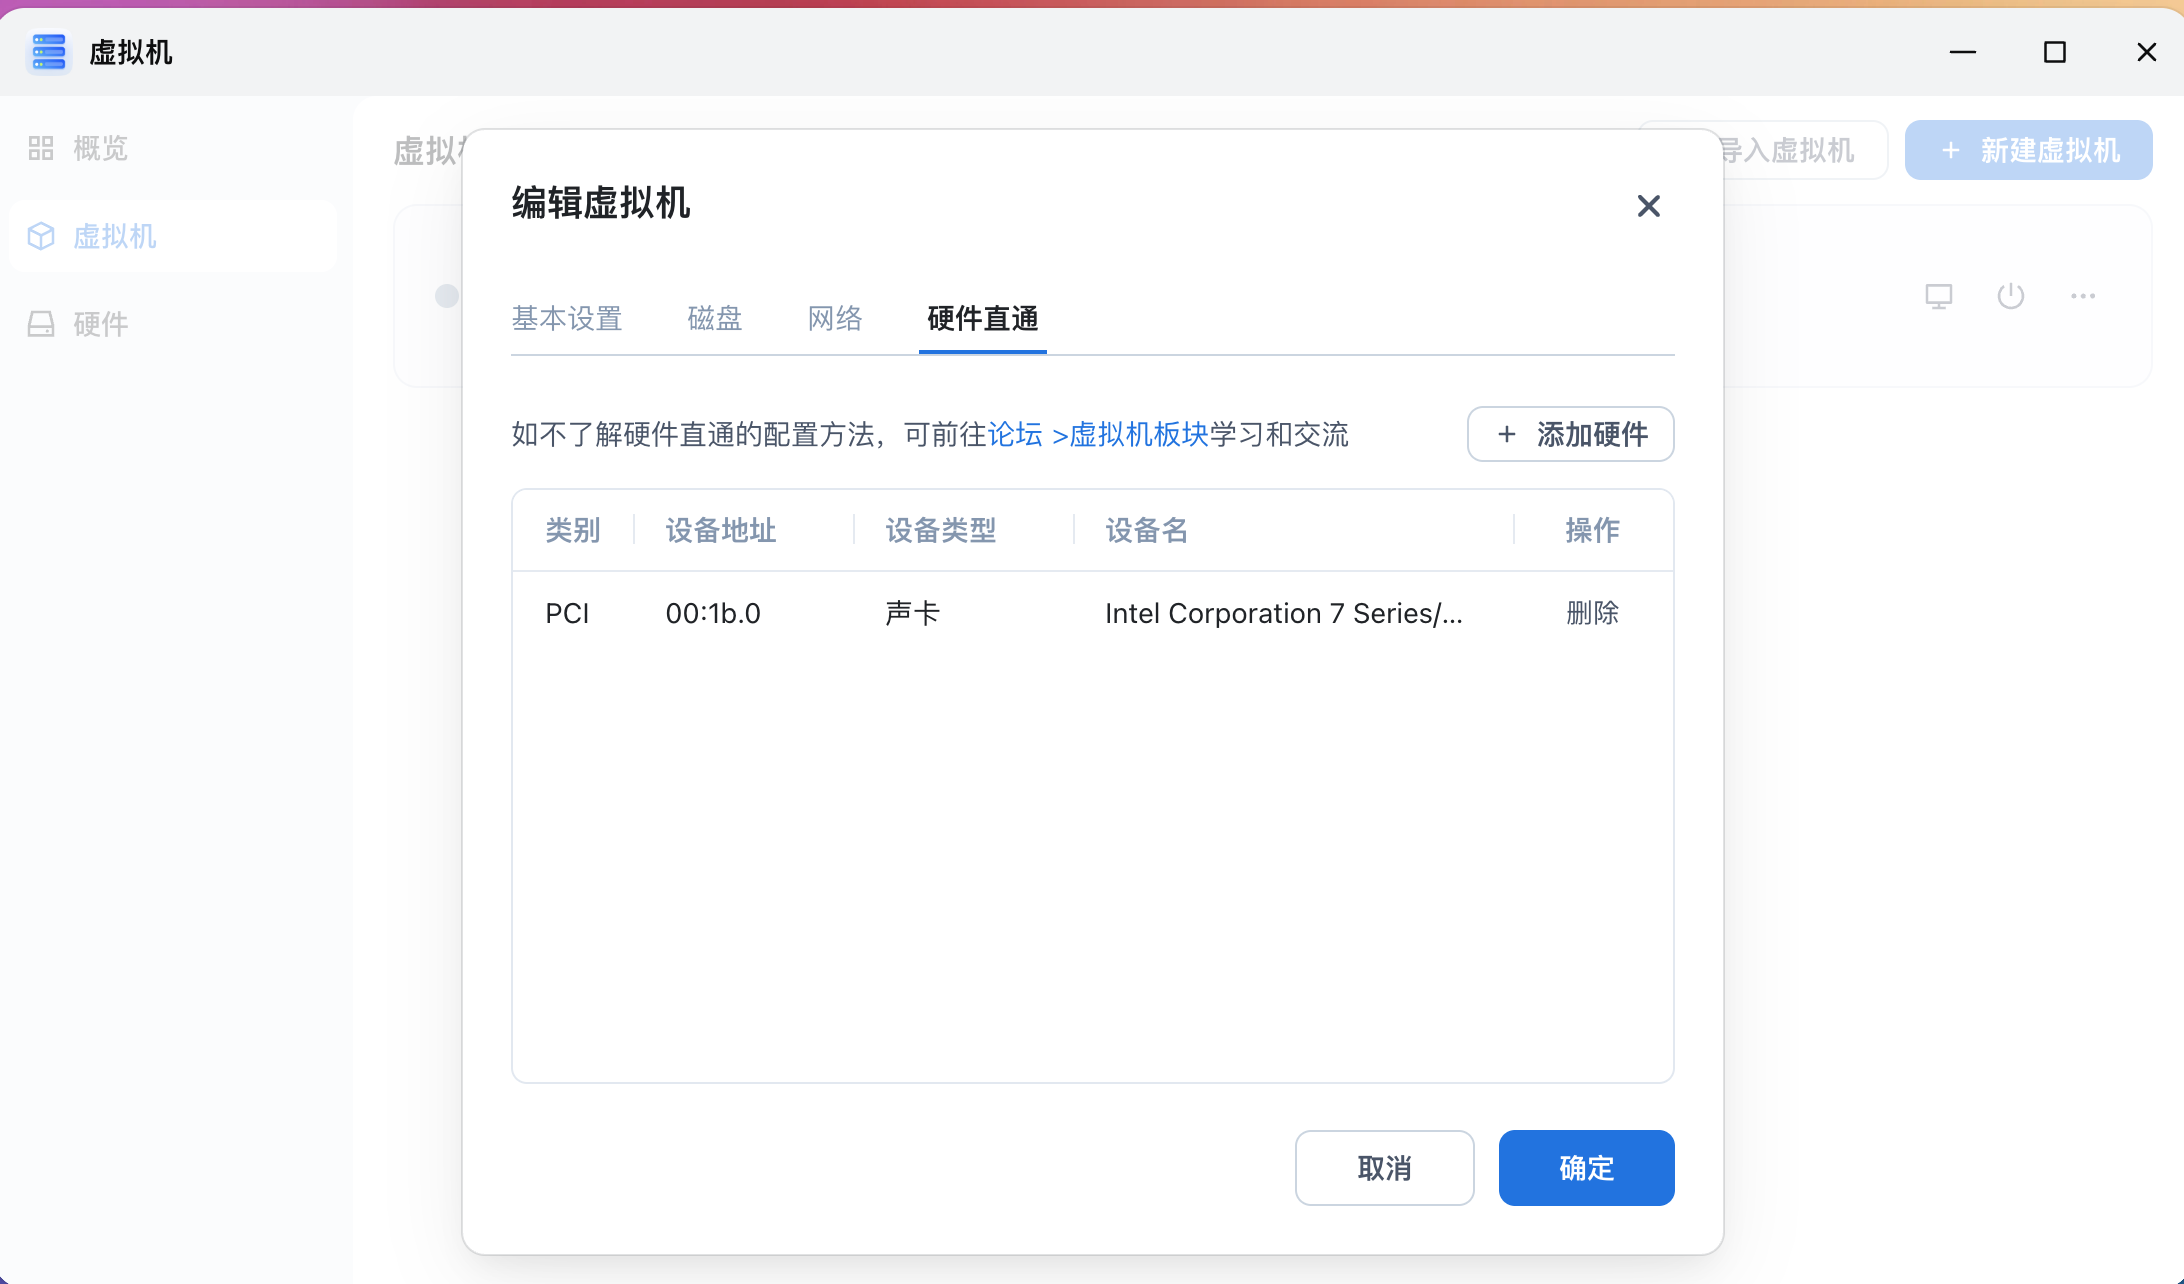The height and width of the screenshot is (1284, 2184).
Task: Click the plus icon on 添加硬件
Action: pos(1506,434)
